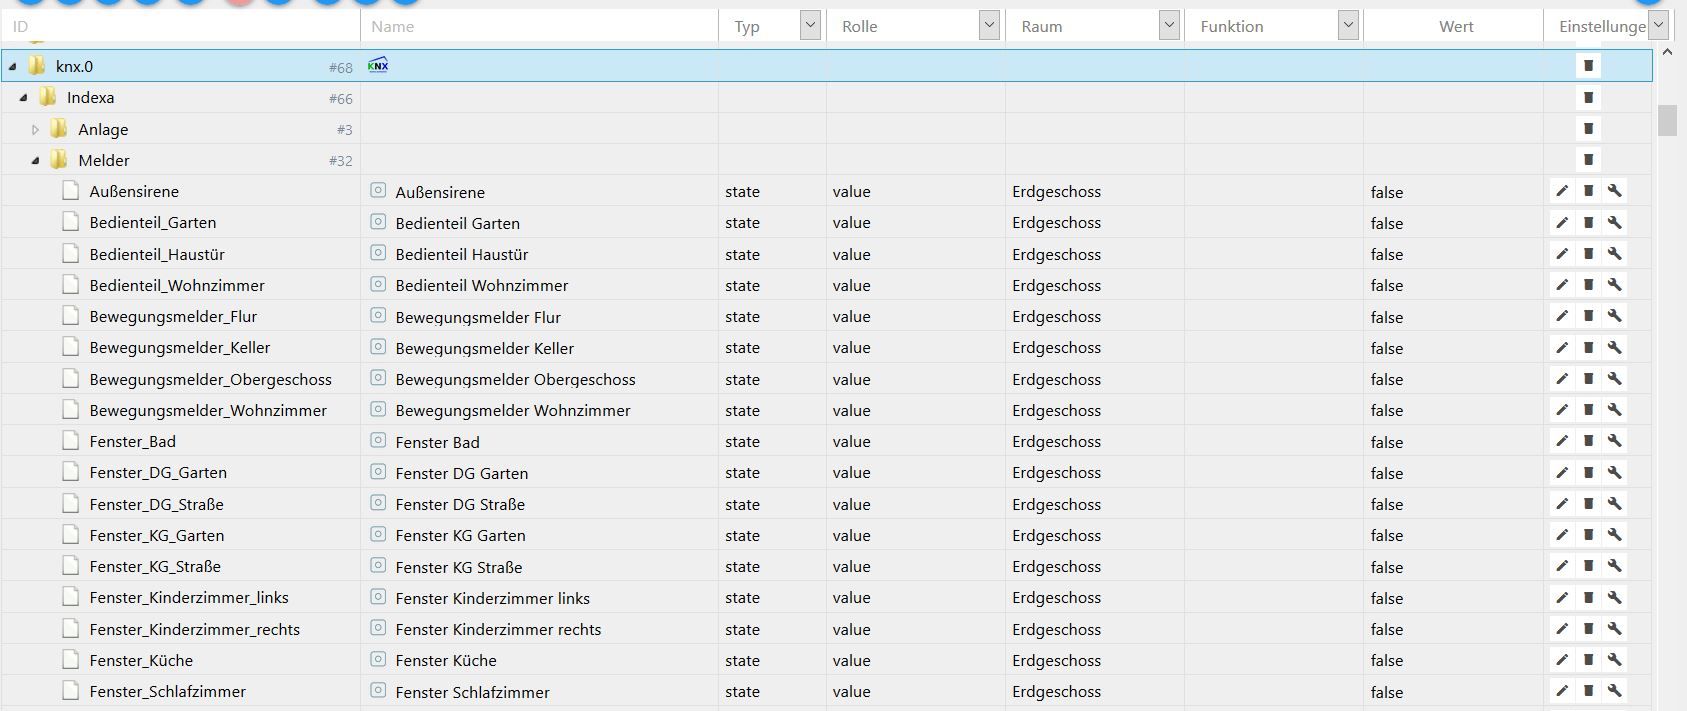1687x711 pixels.
Task: Click the name 'Fenster DG Garten'
Action: click(462, 473)
